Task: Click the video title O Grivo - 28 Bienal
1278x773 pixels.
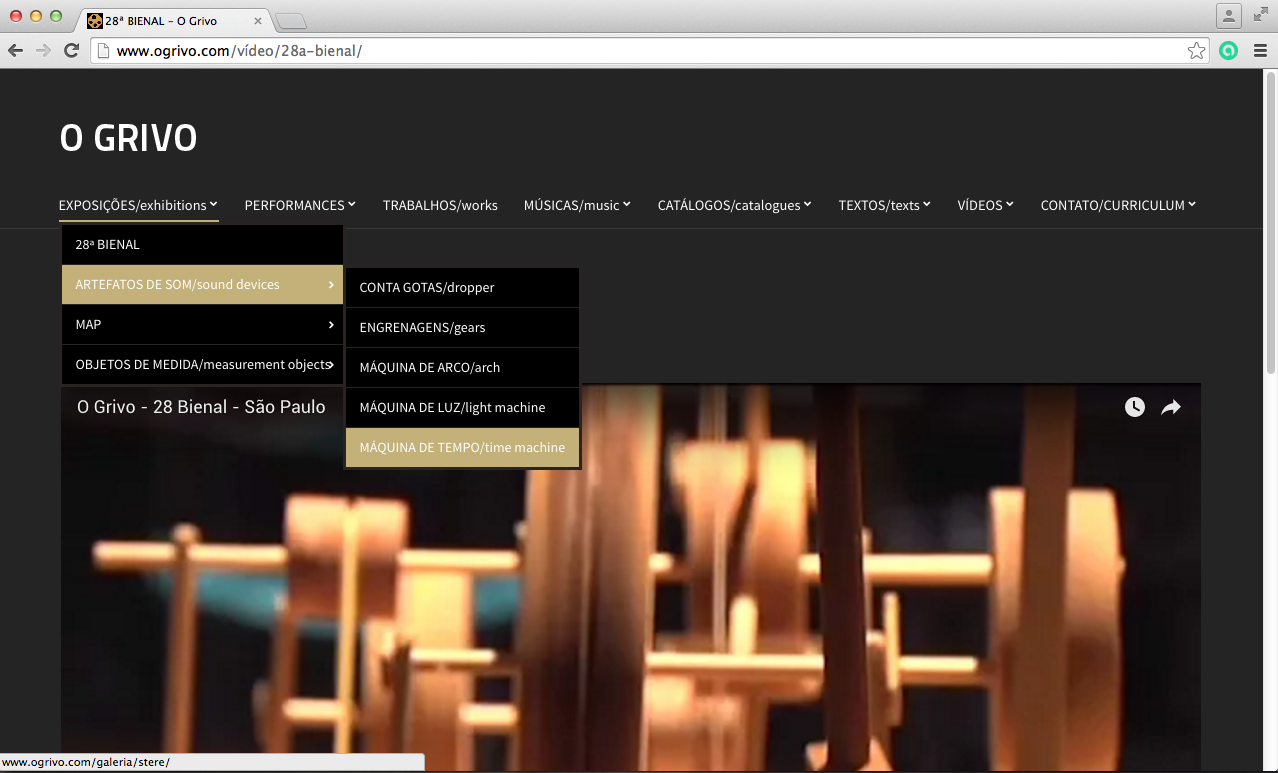Action: coord(201,407)
